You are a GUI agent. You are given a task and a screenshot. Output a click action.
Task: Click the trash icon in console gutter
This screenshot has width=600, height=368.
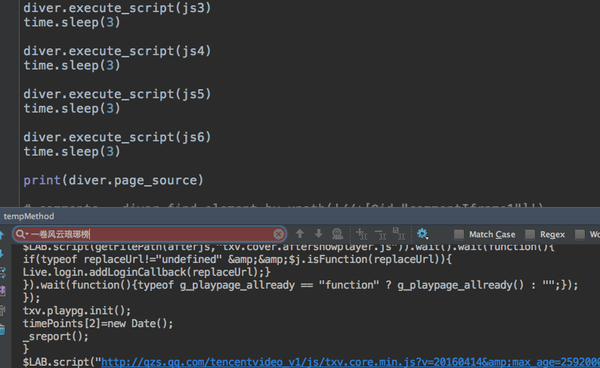point(2,329)
